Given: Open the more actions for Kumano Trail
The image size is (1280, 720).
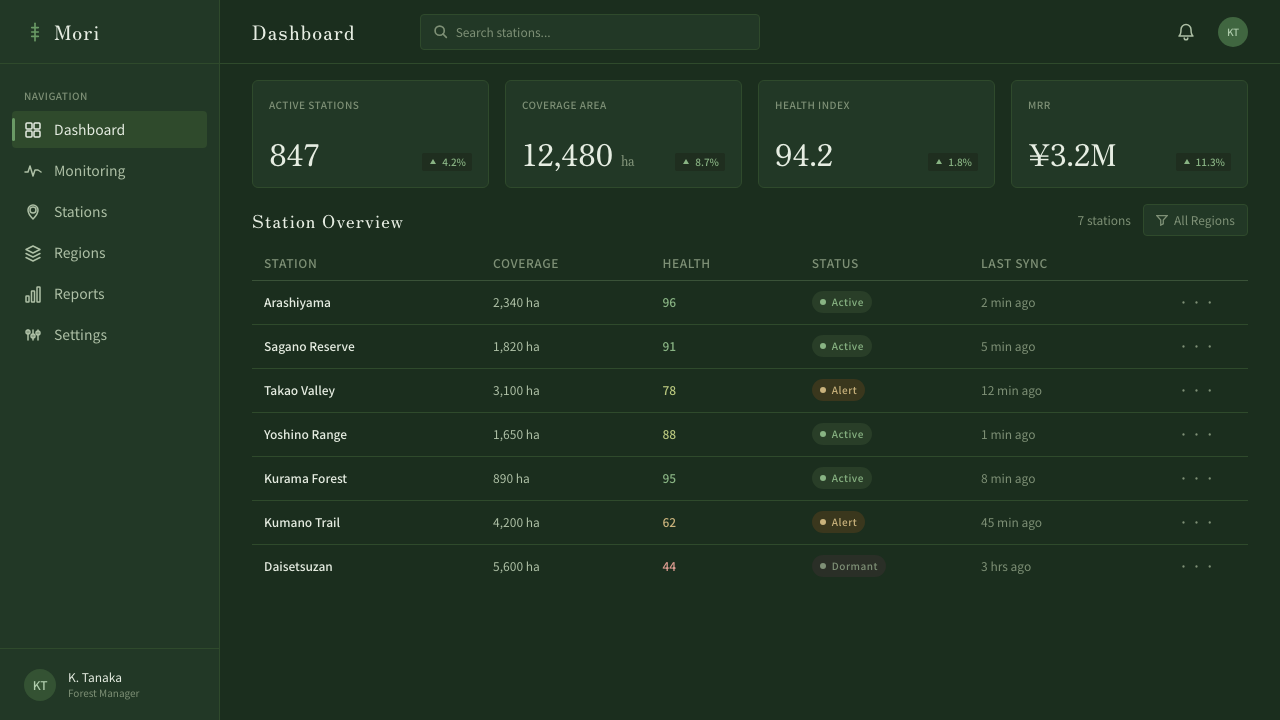Looking at the screenshot, I should [1196, 522].
